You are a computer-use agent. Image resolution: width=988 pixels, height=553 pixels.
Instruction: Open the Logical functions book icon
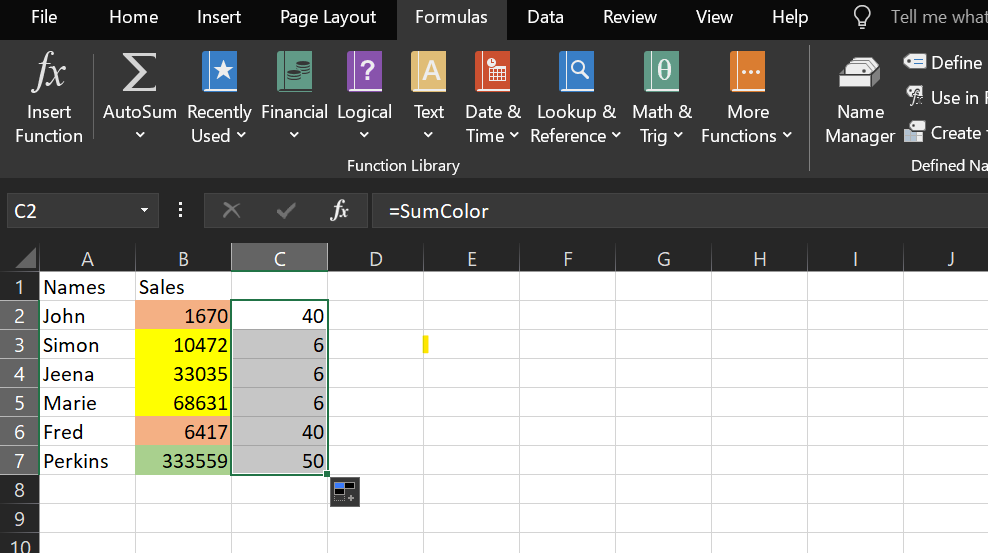coord(364,71)
